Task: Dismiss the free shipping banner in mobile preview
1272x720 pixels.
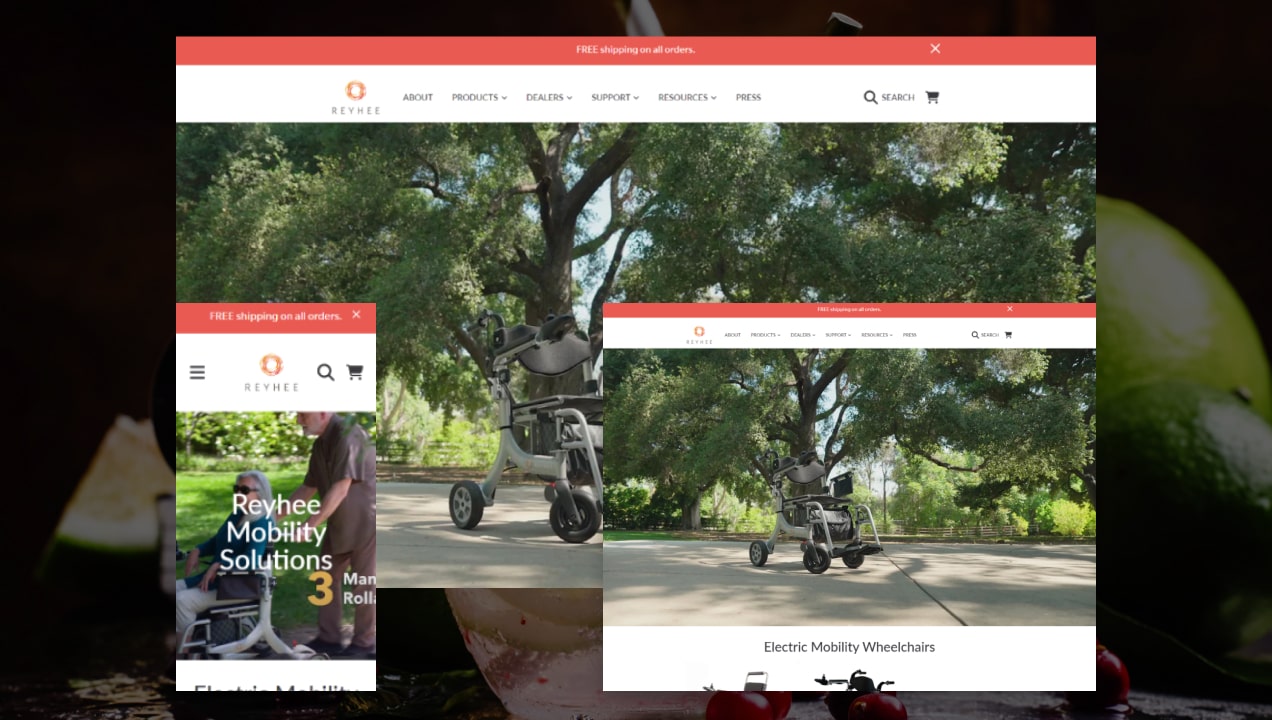Action: tap(356, 315)
